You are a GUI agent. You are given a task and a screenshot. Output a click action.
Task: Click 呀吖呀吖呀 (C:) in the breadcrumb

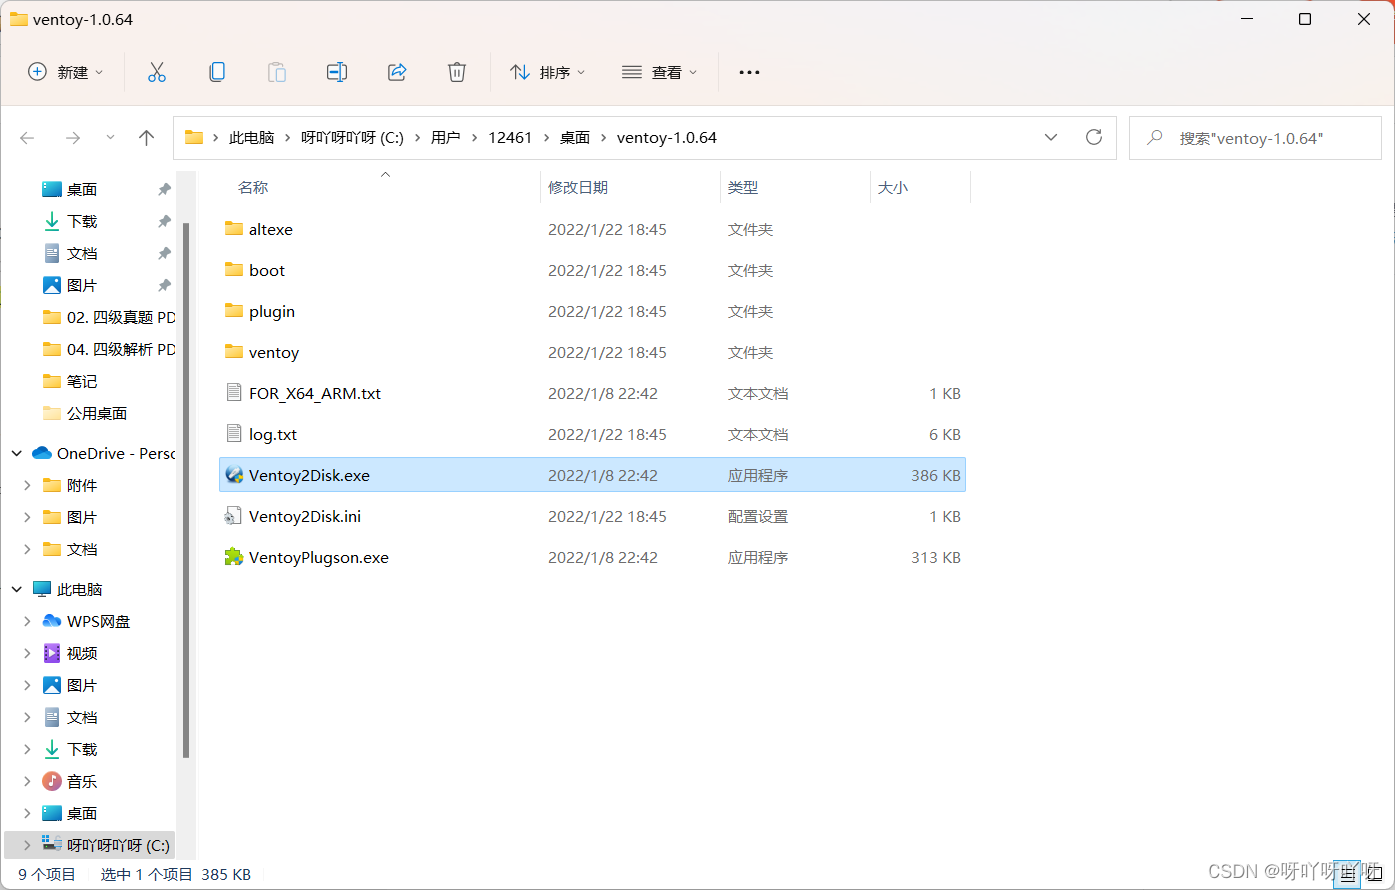[x=352, y=138]
